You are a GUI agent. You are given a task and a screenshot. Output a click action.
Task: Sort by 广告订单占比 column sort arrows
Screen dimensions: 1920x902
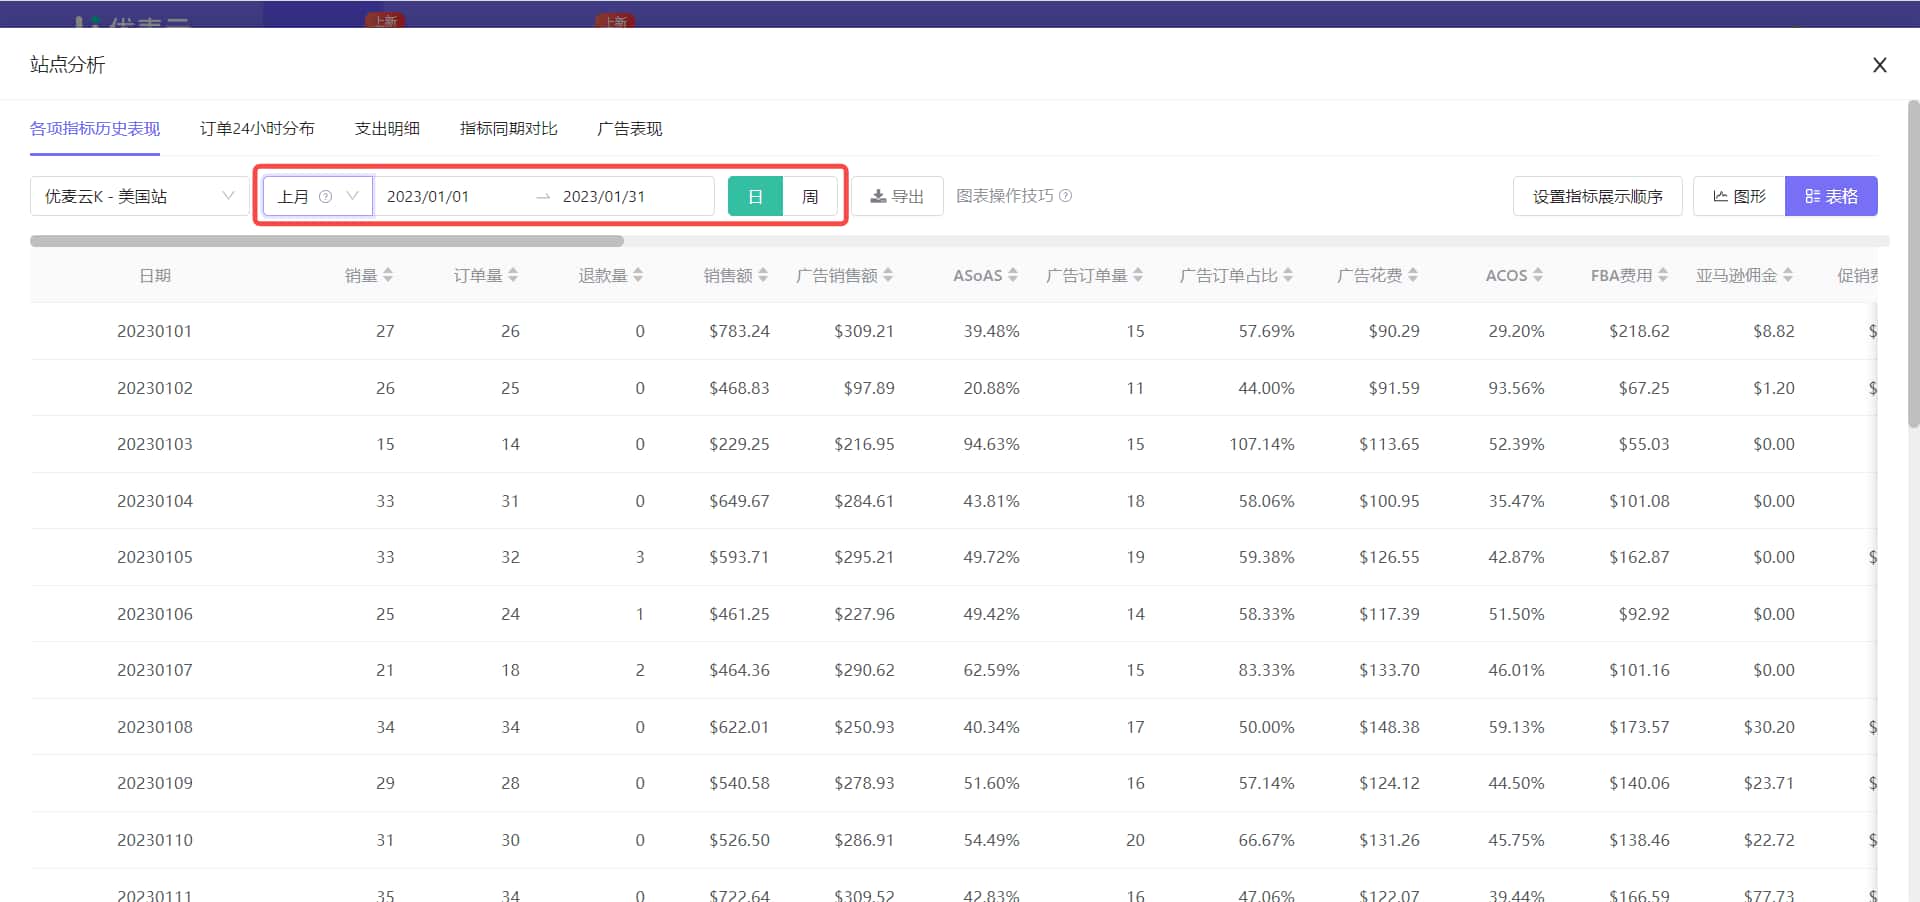click(1288, 275)
